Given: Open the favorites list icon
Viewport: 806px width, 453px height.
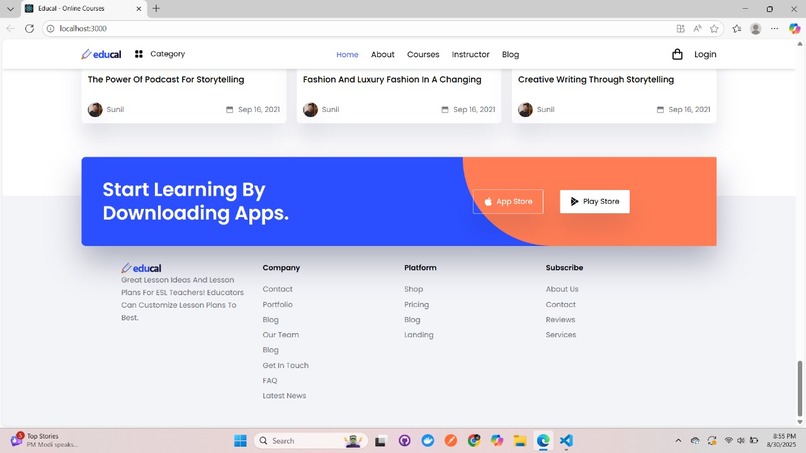Looking at the screenshot, I should (x=737, y=29).
